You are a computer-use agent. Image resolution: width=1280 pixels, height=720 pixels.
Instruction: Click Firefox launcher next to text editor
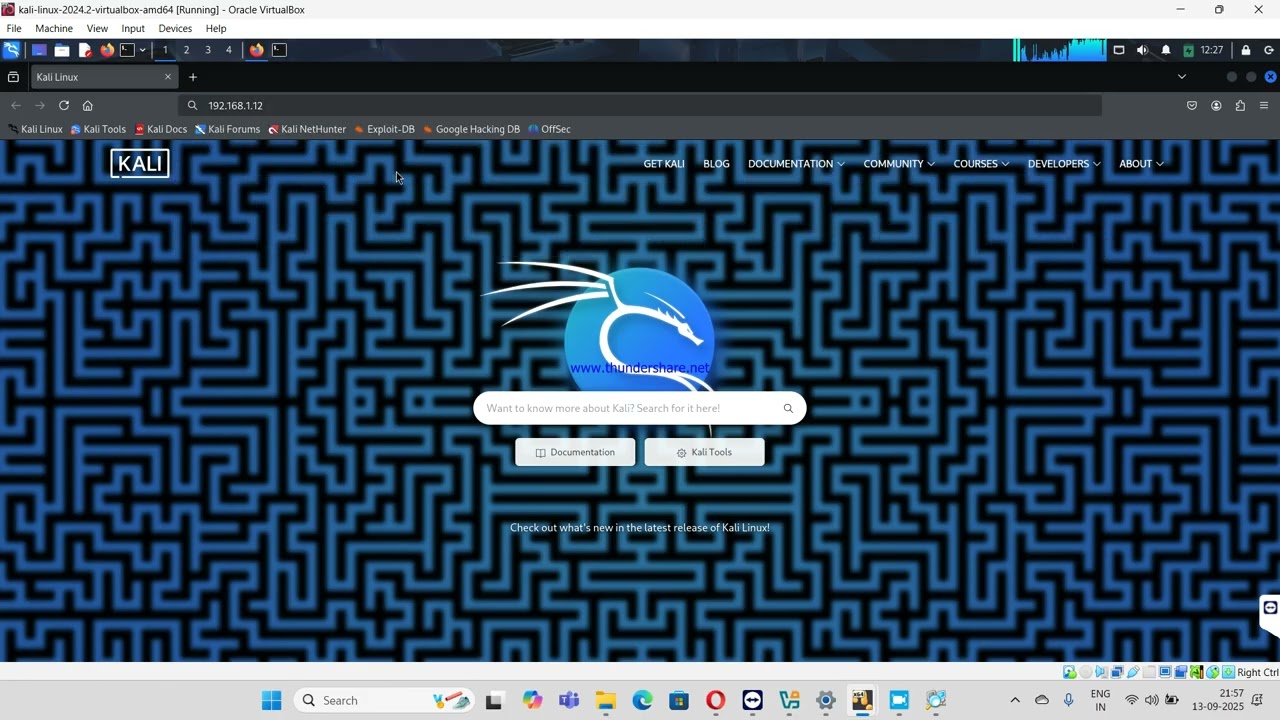pyautogui.click(x=107, y=50)
